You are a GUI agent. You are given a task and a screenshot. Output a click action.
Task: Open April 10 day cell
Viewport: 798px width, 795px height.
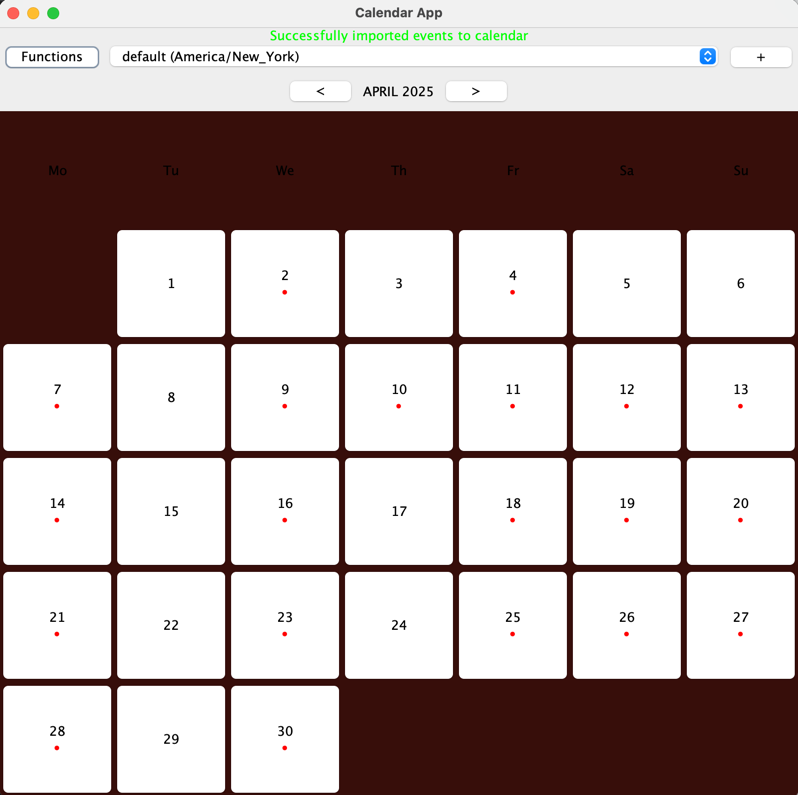coord(399,398)
